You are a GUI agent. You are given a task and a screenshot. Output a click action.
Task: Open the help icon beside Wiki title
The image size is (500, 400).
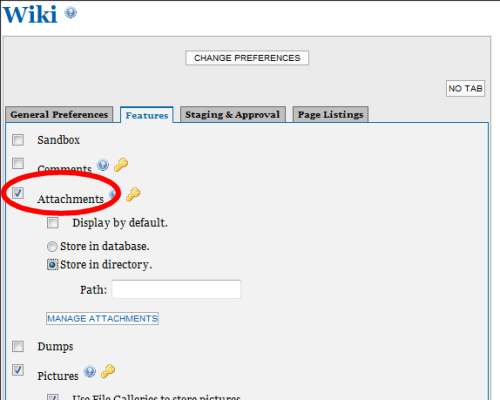[70, 13]
